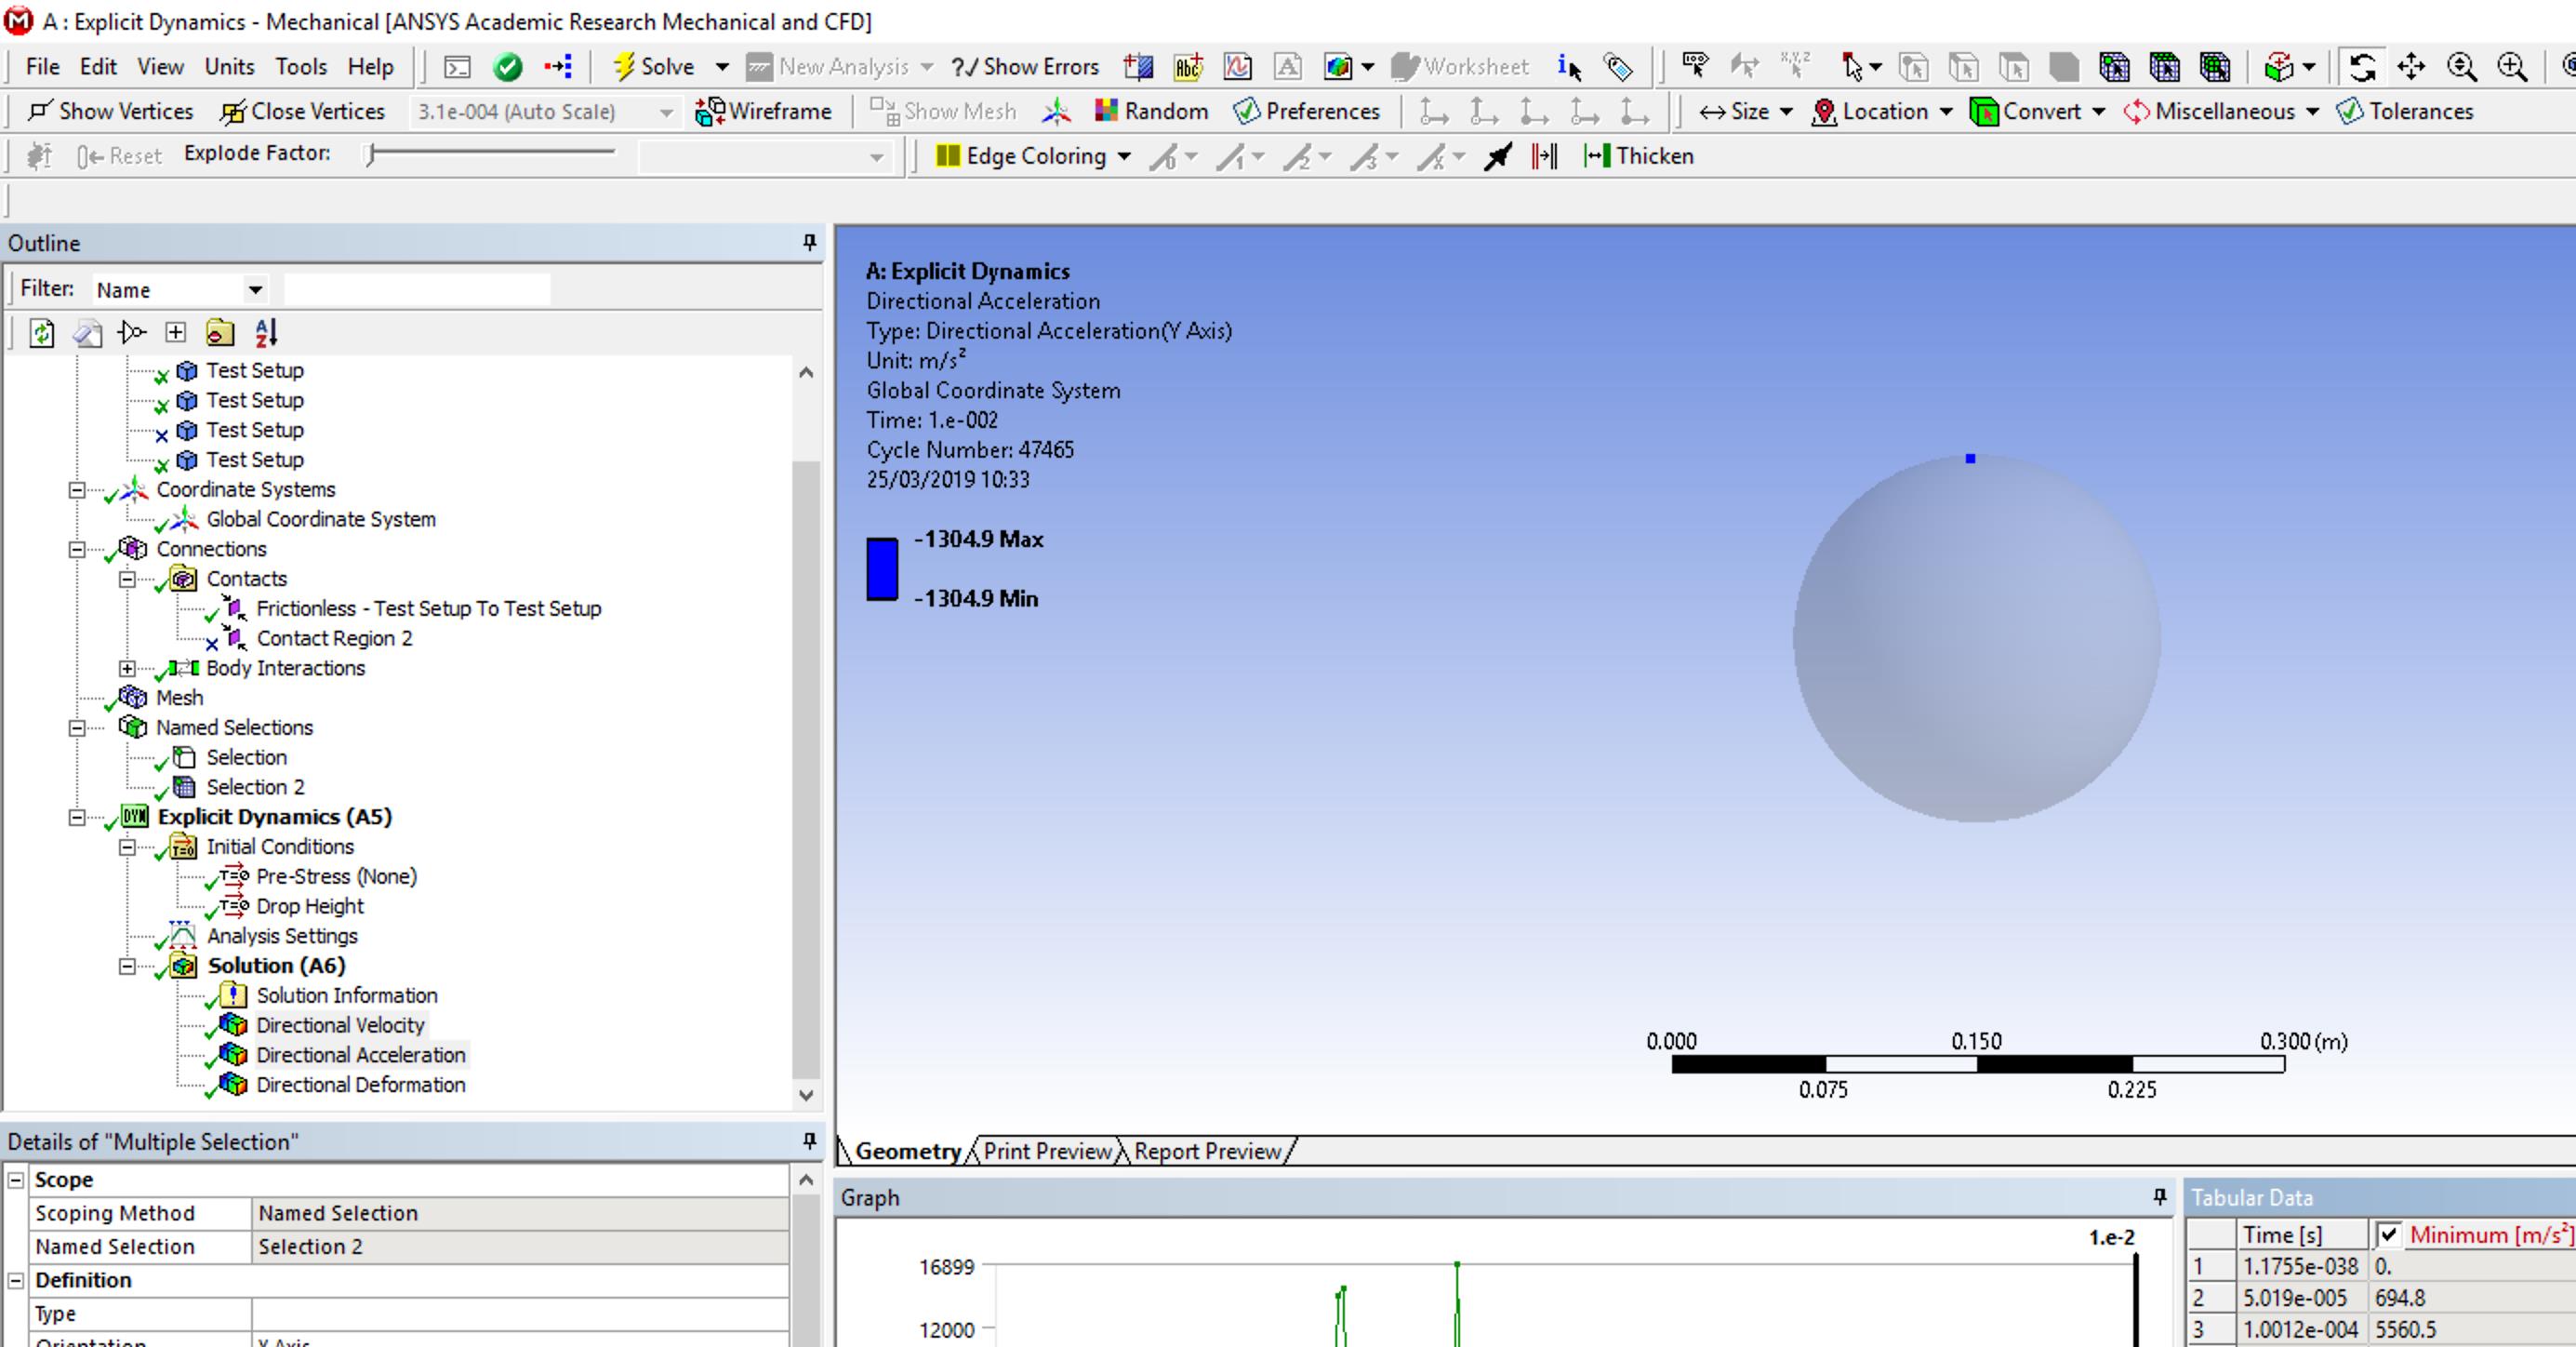2576x1347 pixels.
Task: Open the Filter Name dropdown
Action: click(255, 290)
